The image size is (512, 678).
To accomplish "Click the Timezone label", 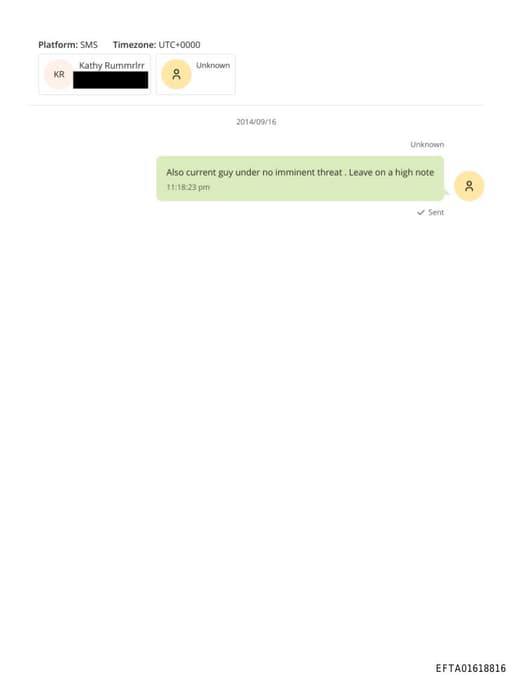I will click(x=134, y=45).
